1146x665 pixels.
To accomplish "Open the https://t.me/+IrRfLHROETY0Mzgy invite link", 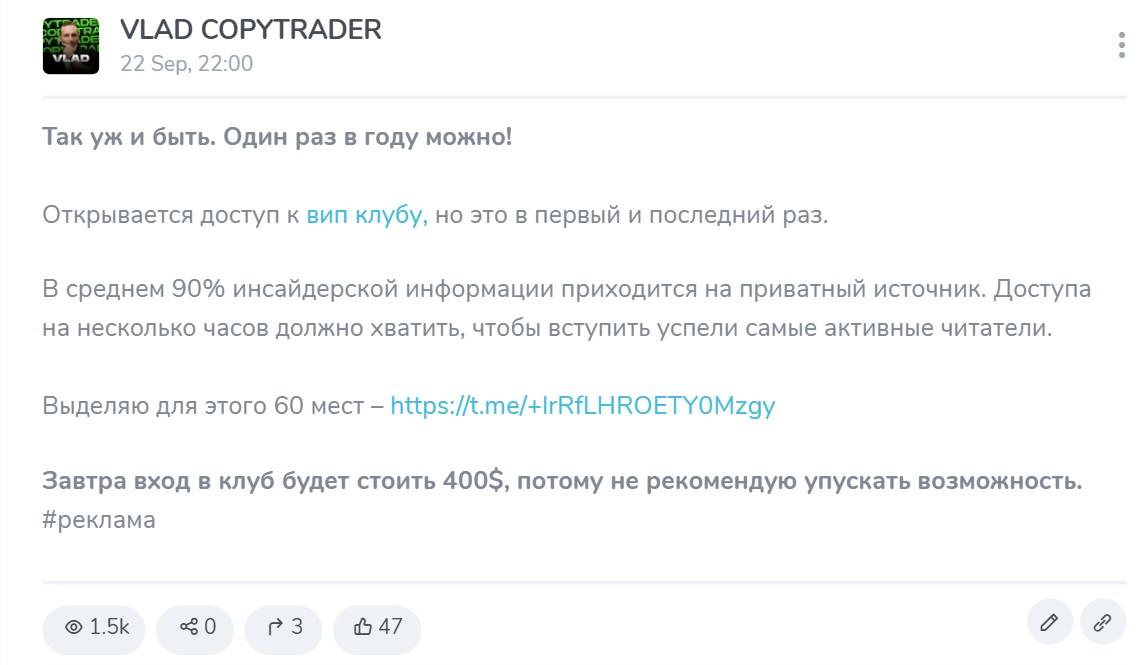I will click(583, 406).
